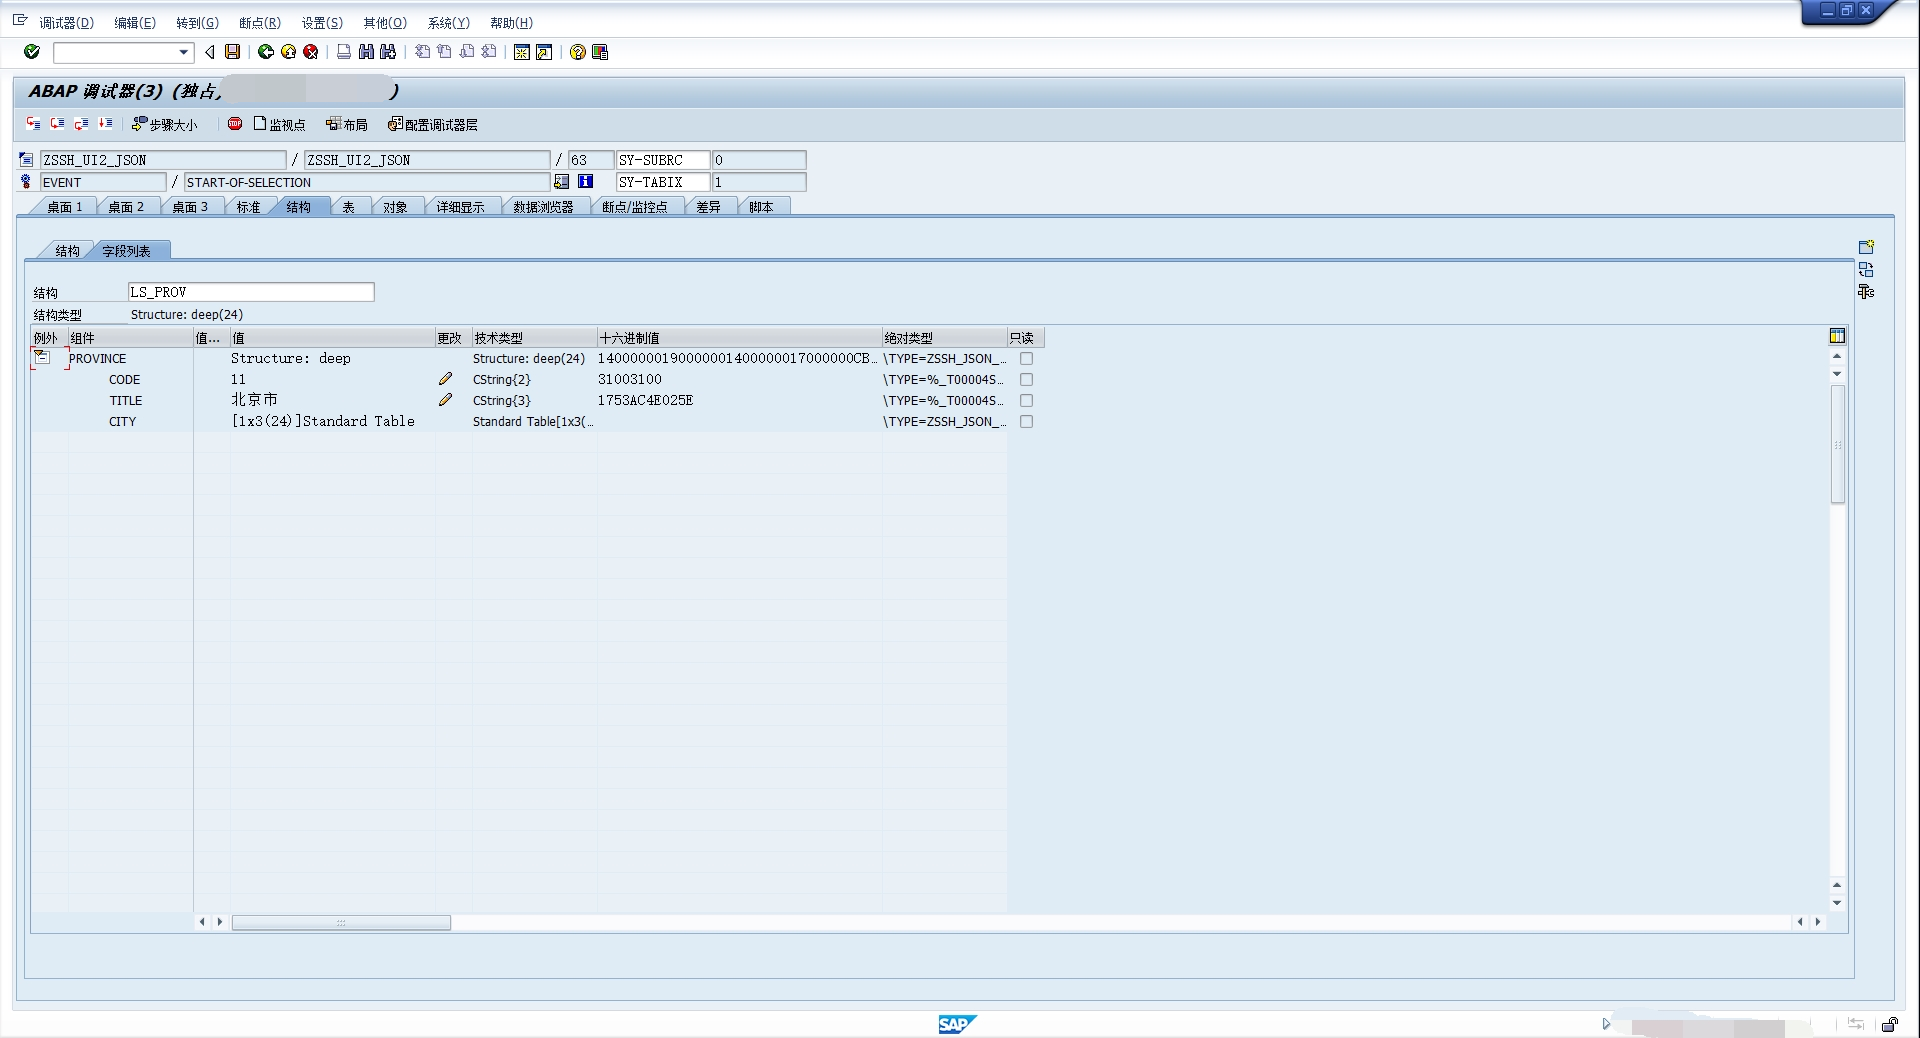The width and height of the screenshot is (1920, 1038).
Task: Click the New Tool icon at right
Action: pyautogui.click(x=1866, y=247)
